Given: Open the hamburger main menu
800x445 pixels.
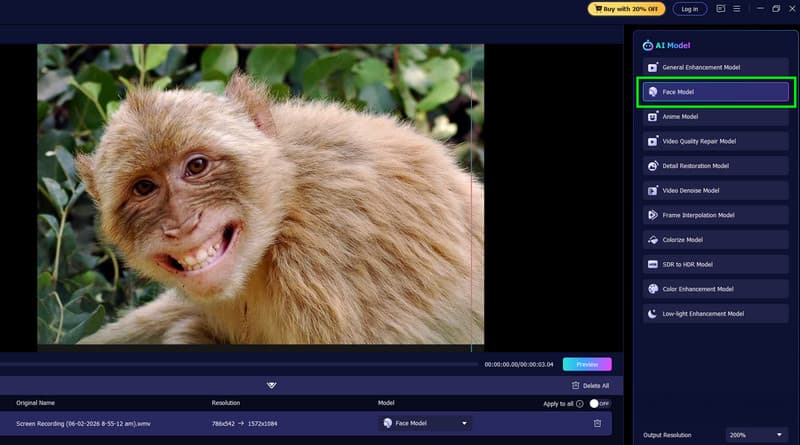Looking at the screenshot, I should tap(737, 9).
